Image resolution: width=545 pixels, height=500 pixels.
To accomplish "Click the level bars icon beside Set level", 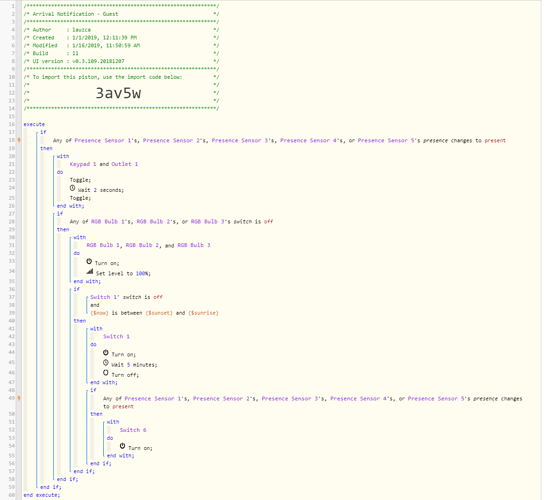I will click(x=90, y=271).
